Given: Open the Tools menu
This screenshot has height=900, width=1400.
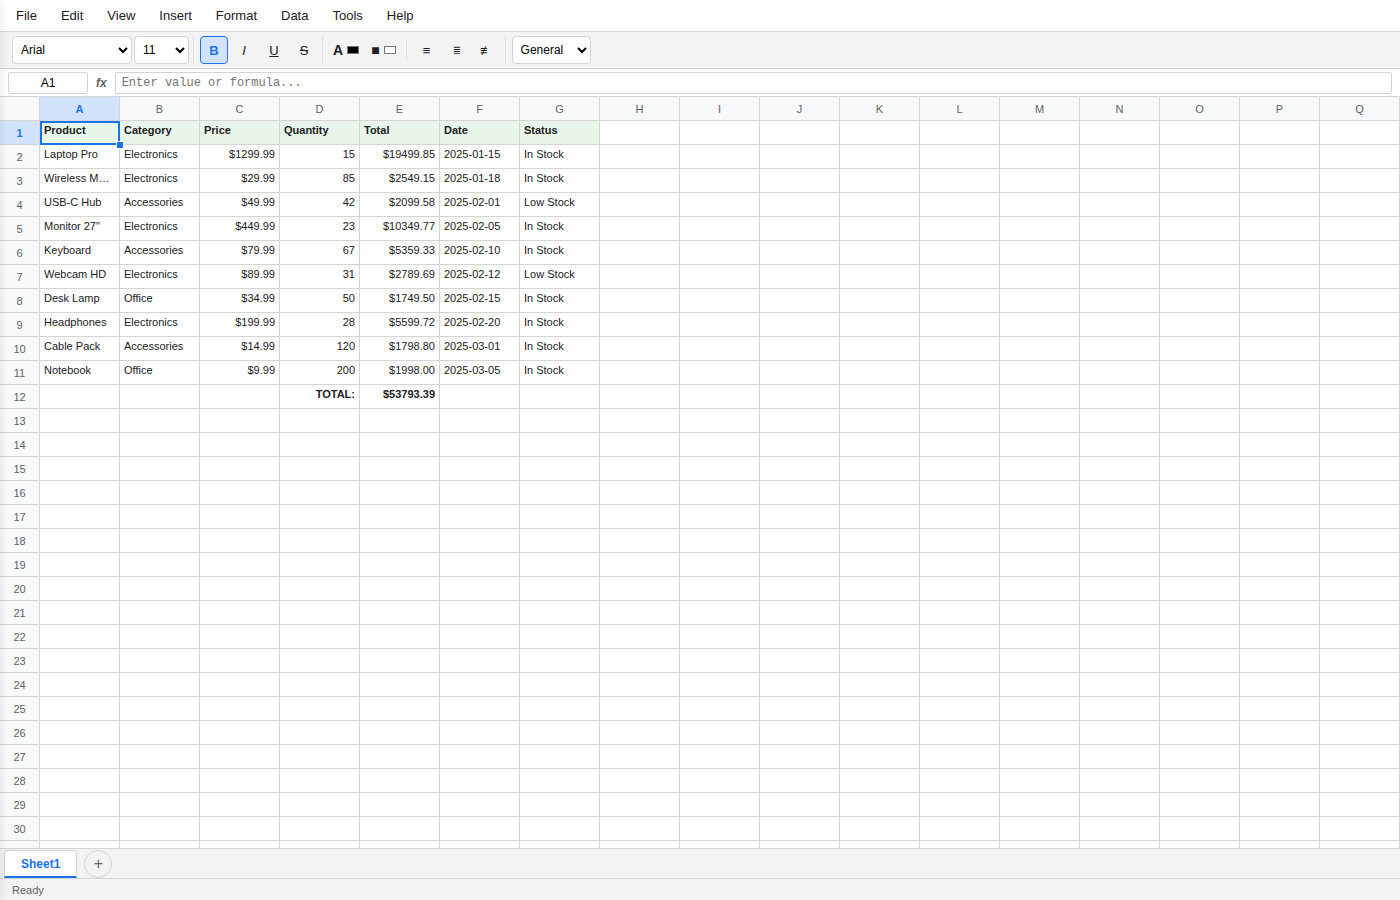Looking at the screenshot, I should [348, 16].
